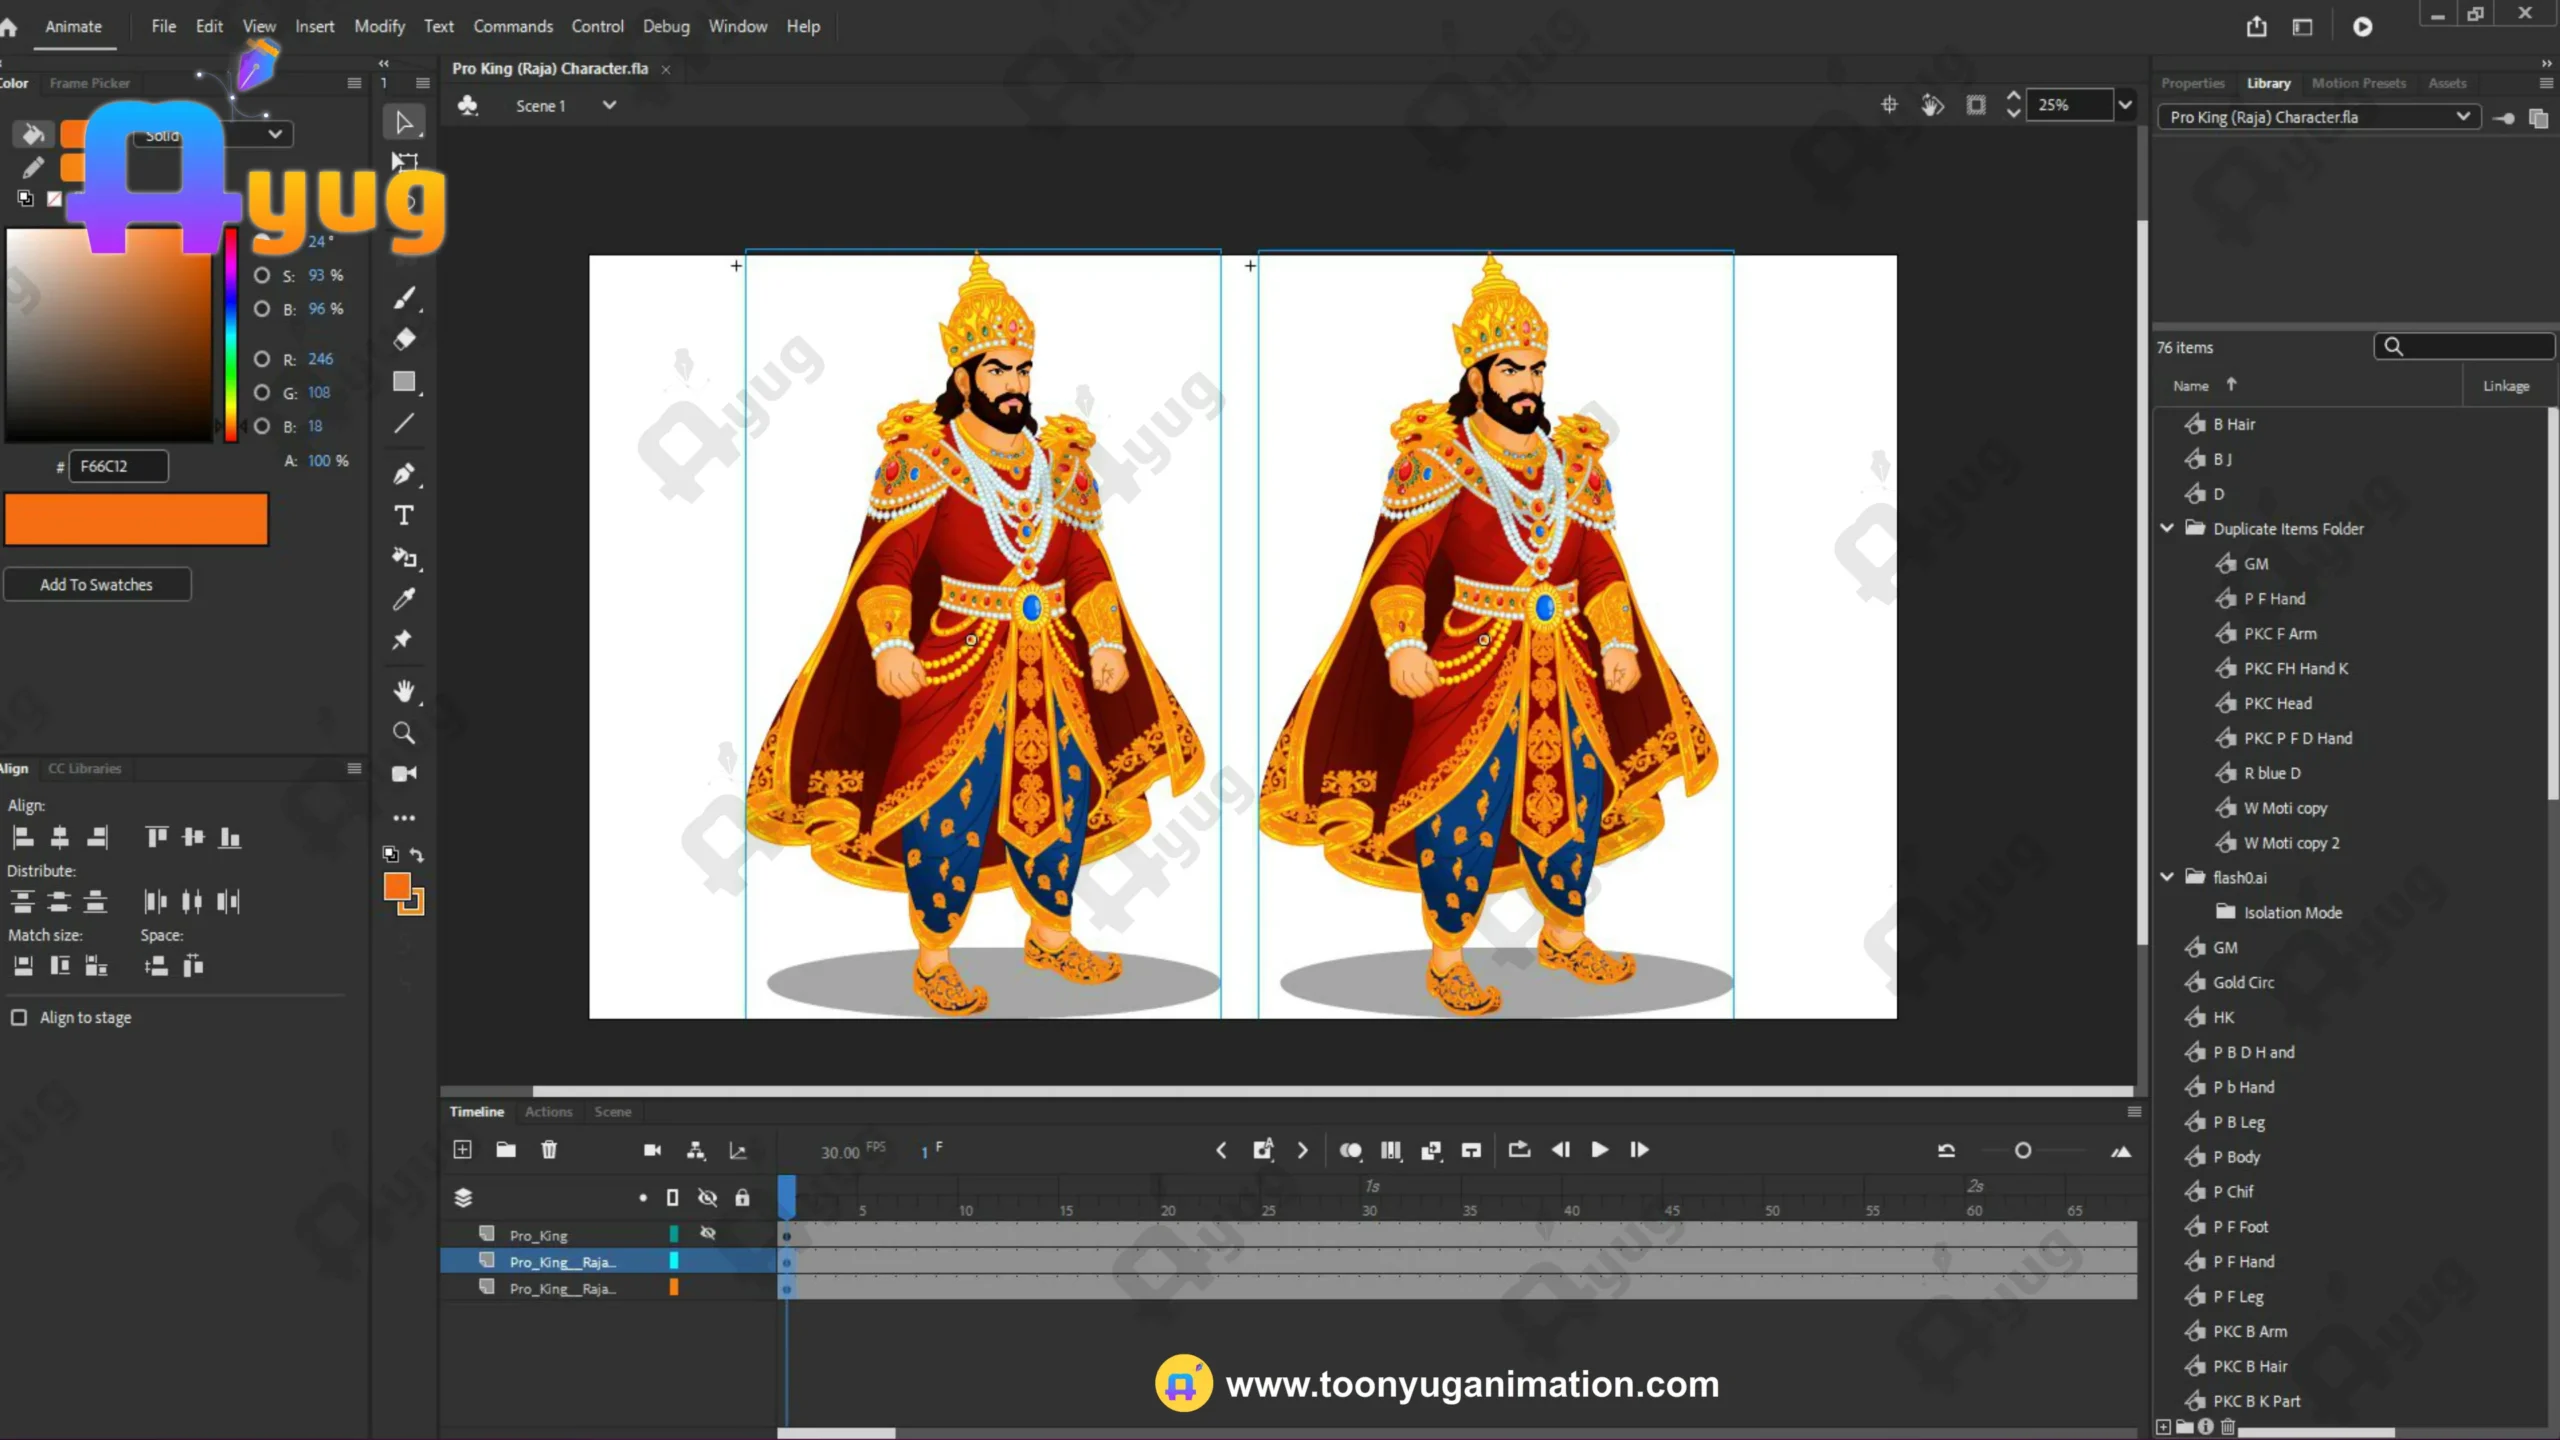Select the Zoom magnifier tool
This screenshot has height=1440, width=2560.
pos(404,733)
